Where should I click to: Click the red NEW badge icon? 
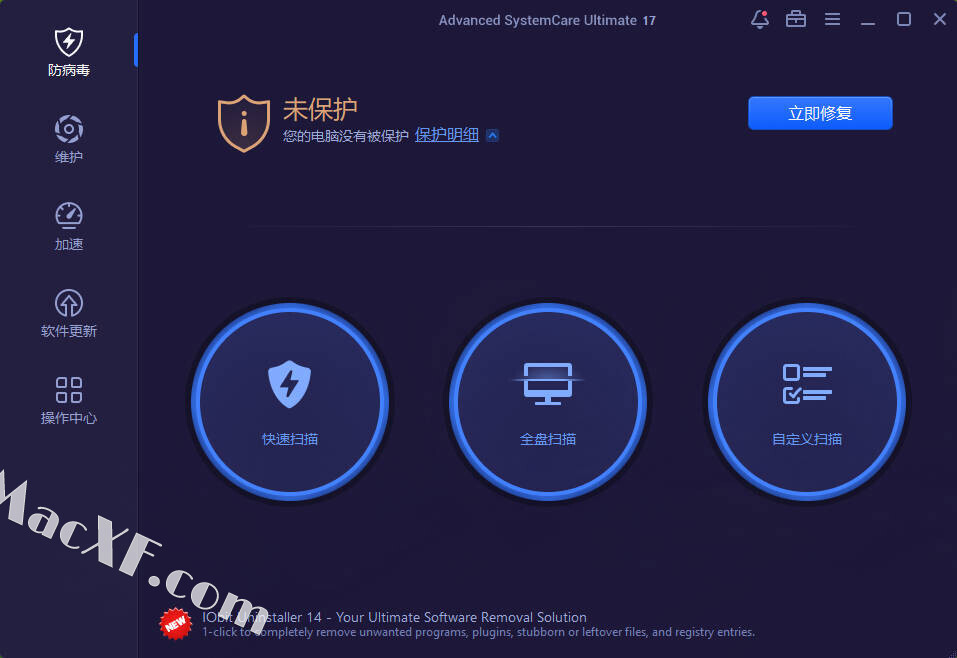tap(176, 622)
